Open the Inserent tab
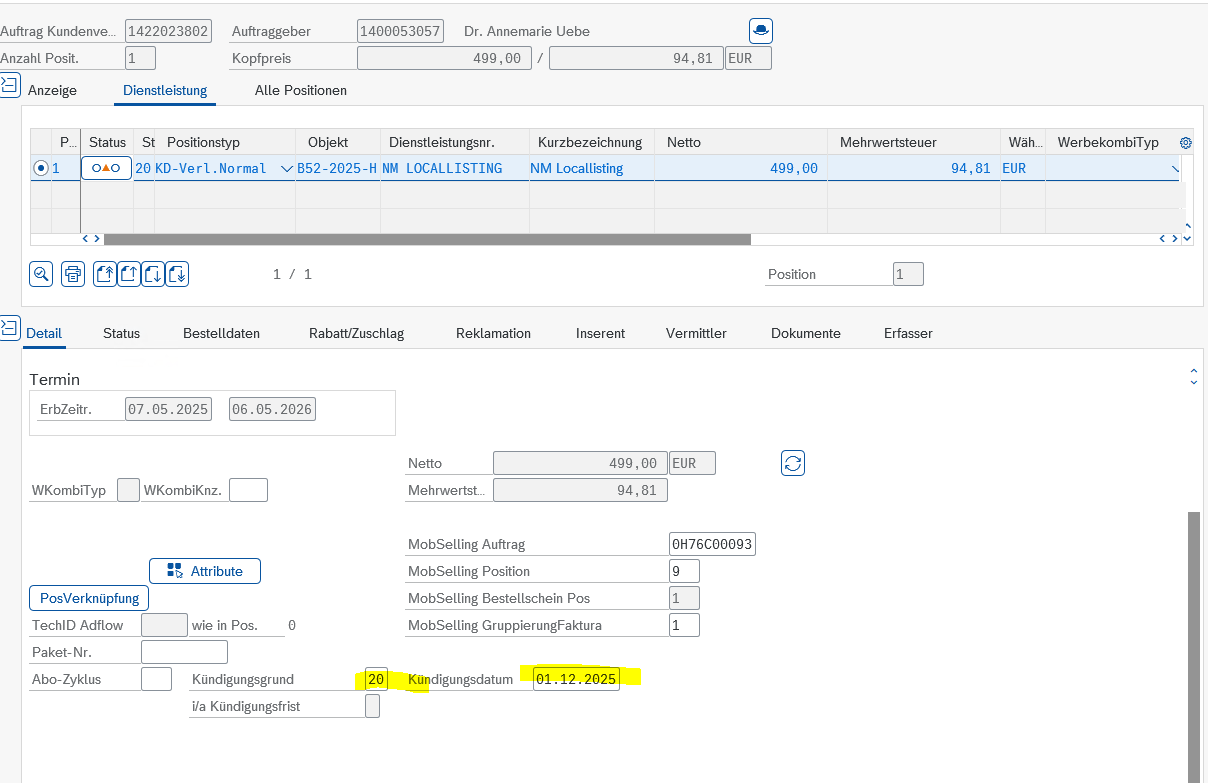This screenshot has width=1208, height=783. tap(600, 333)
